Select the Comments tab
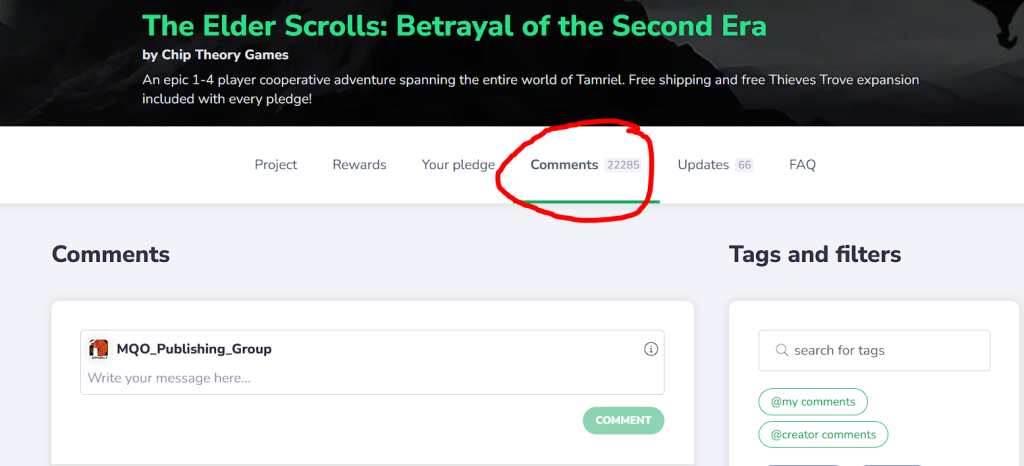This screenshot has width=1024, height=466. coord(564,165)
